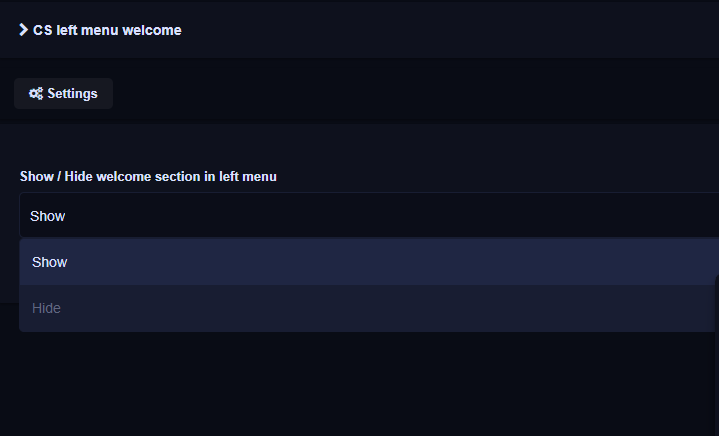Click the selected 'Show' value in the select box
This screenshot has height=436, width=719.
coord(48,216)
